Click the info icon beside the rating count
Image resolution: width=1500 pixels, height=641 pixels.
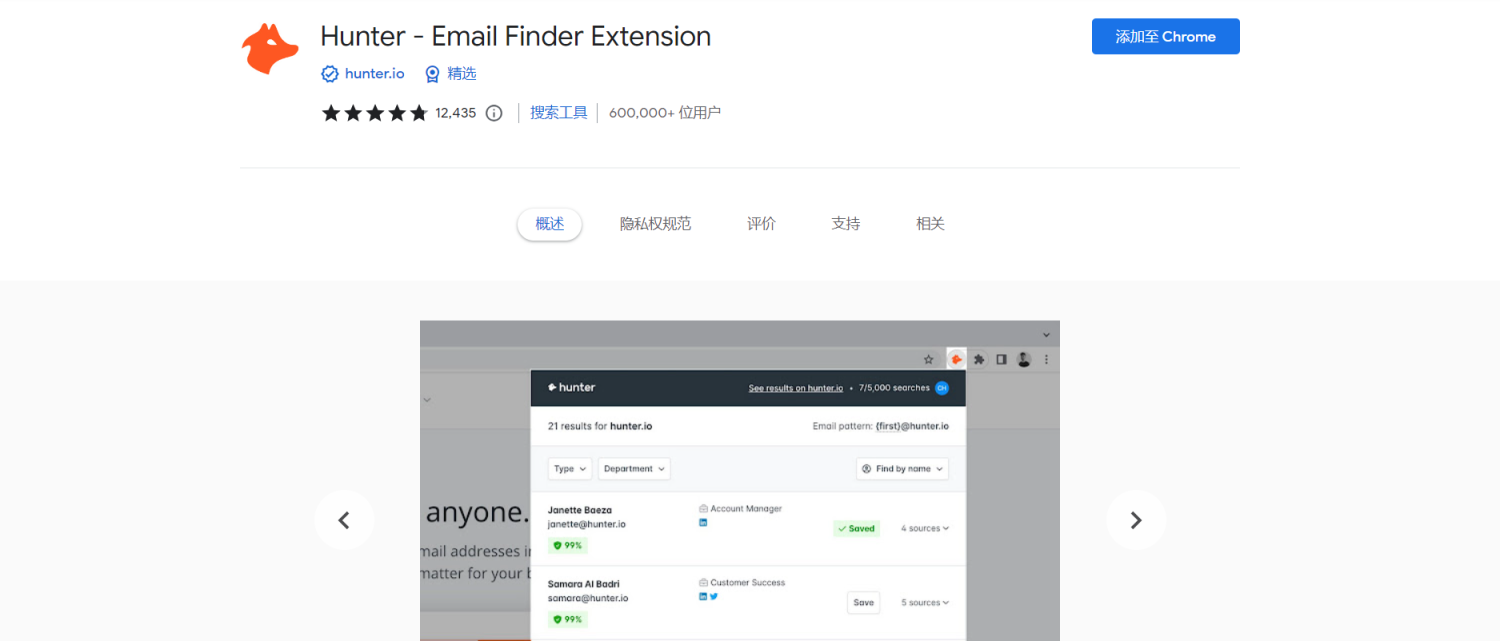(x=493, y=112)
